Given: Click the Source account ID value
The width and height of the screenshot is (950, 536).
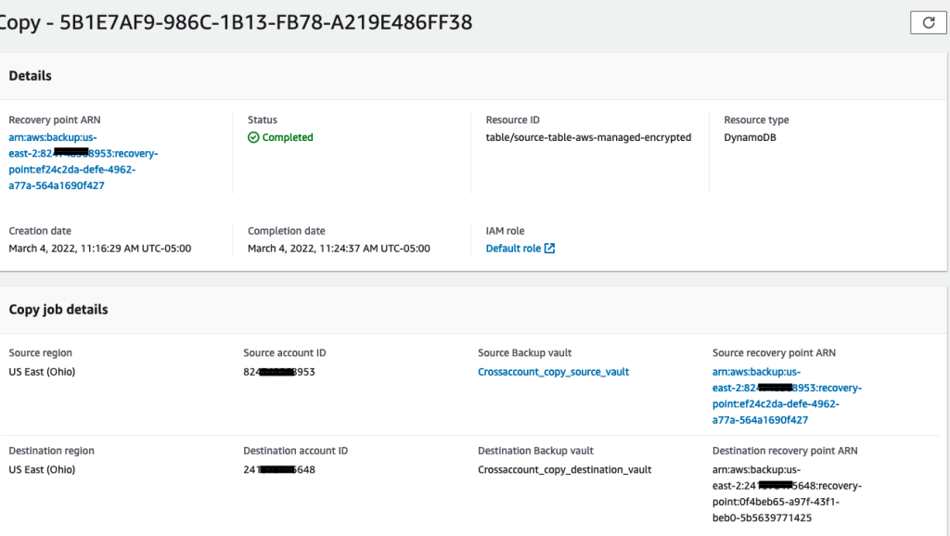Looking at the screenshot, I should tap(279, 372).
